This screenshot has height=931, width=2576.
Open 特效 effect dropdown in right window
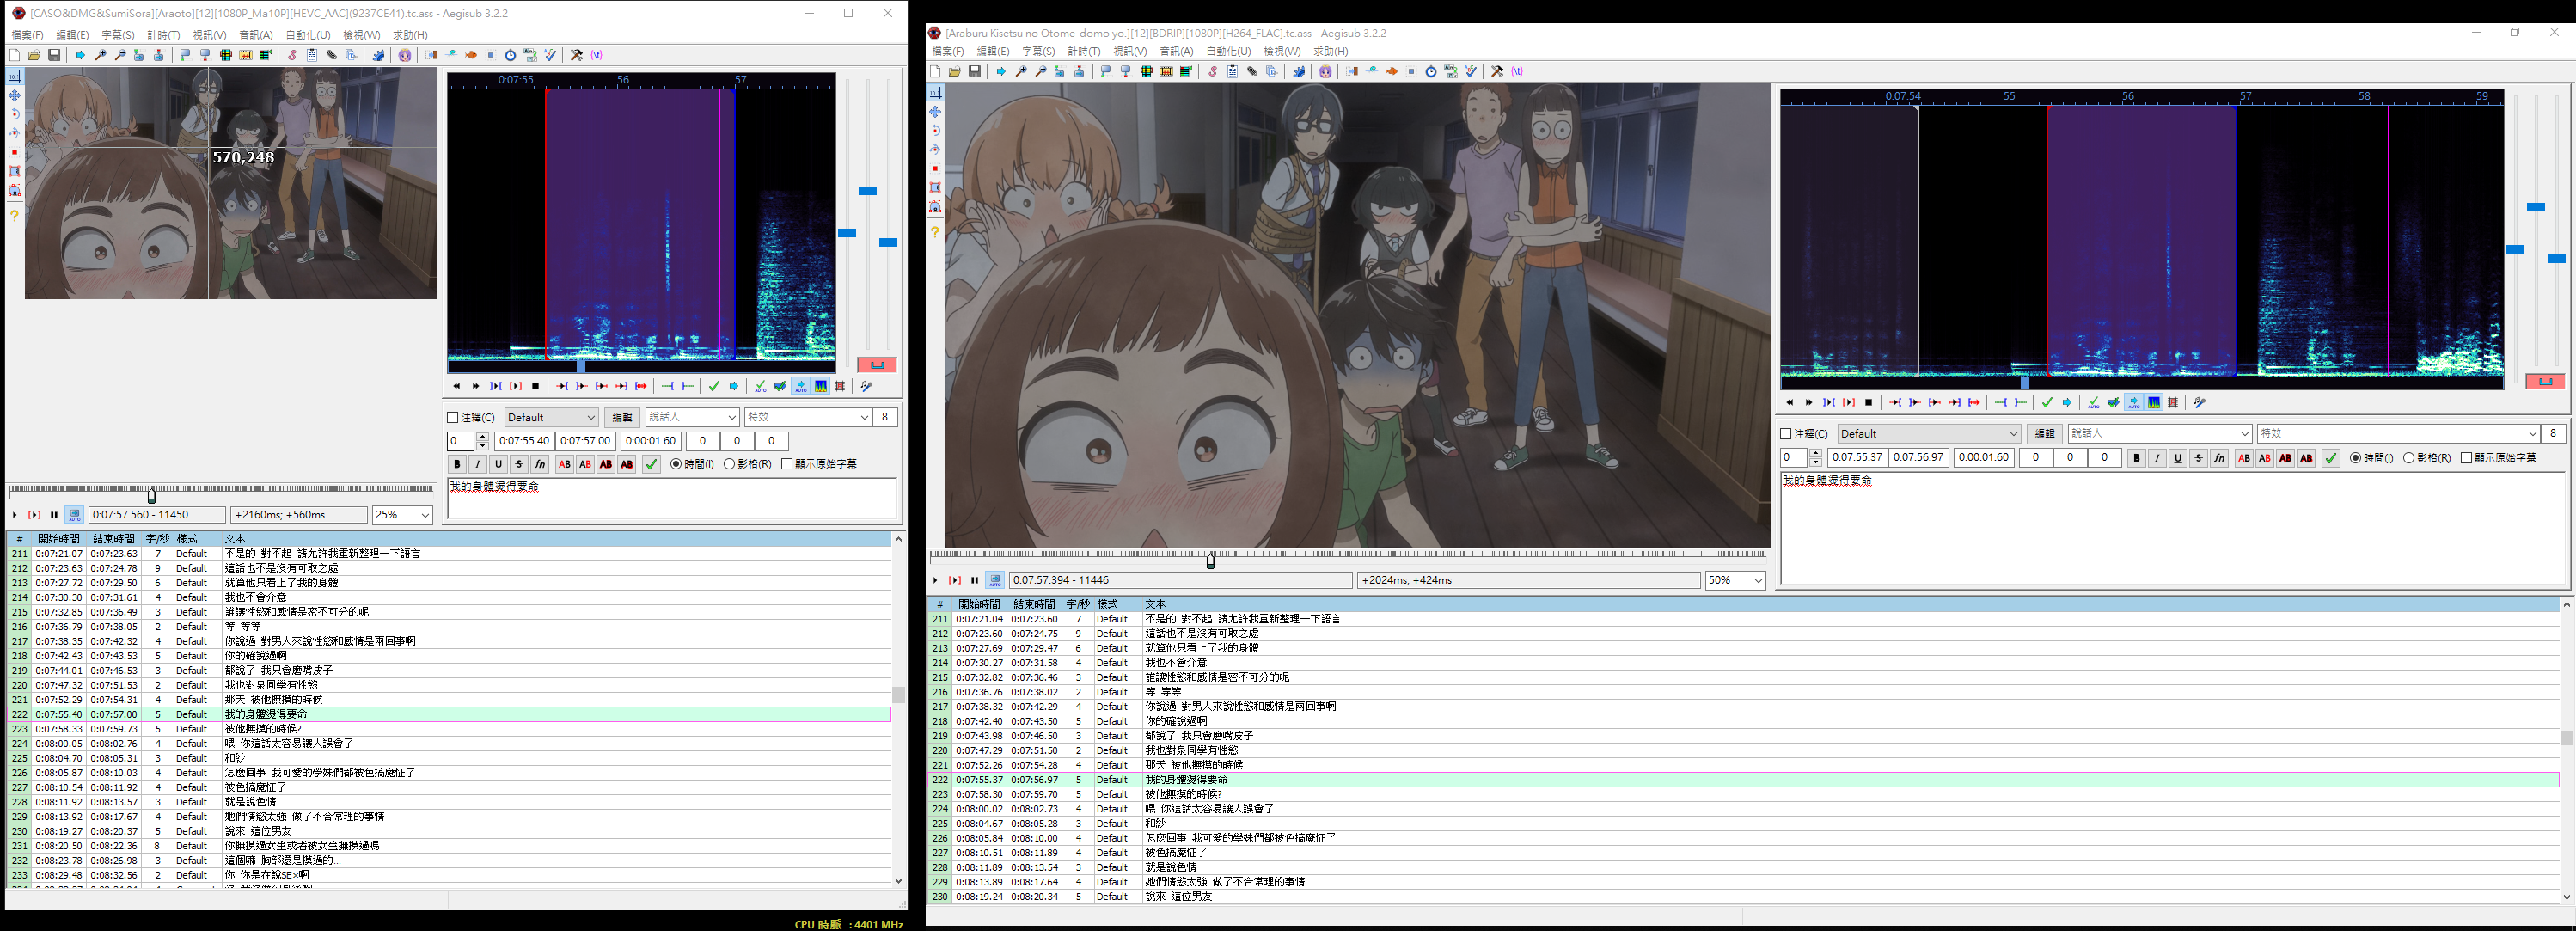pos(2398,433)
